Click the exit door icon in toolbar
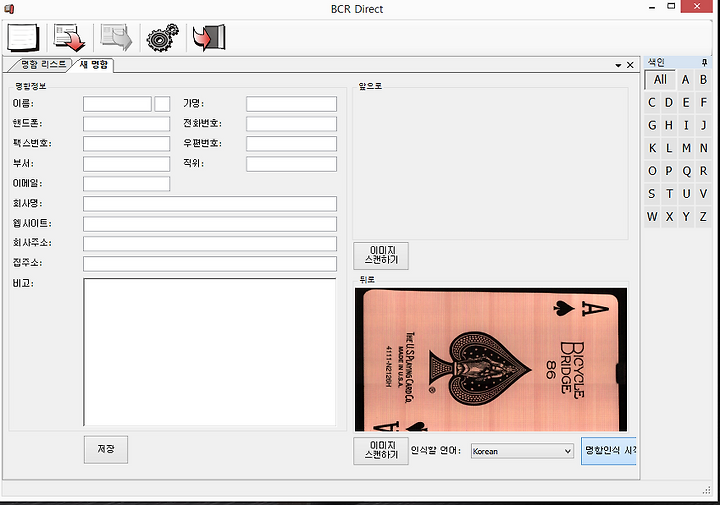 (x=209, y=37)
